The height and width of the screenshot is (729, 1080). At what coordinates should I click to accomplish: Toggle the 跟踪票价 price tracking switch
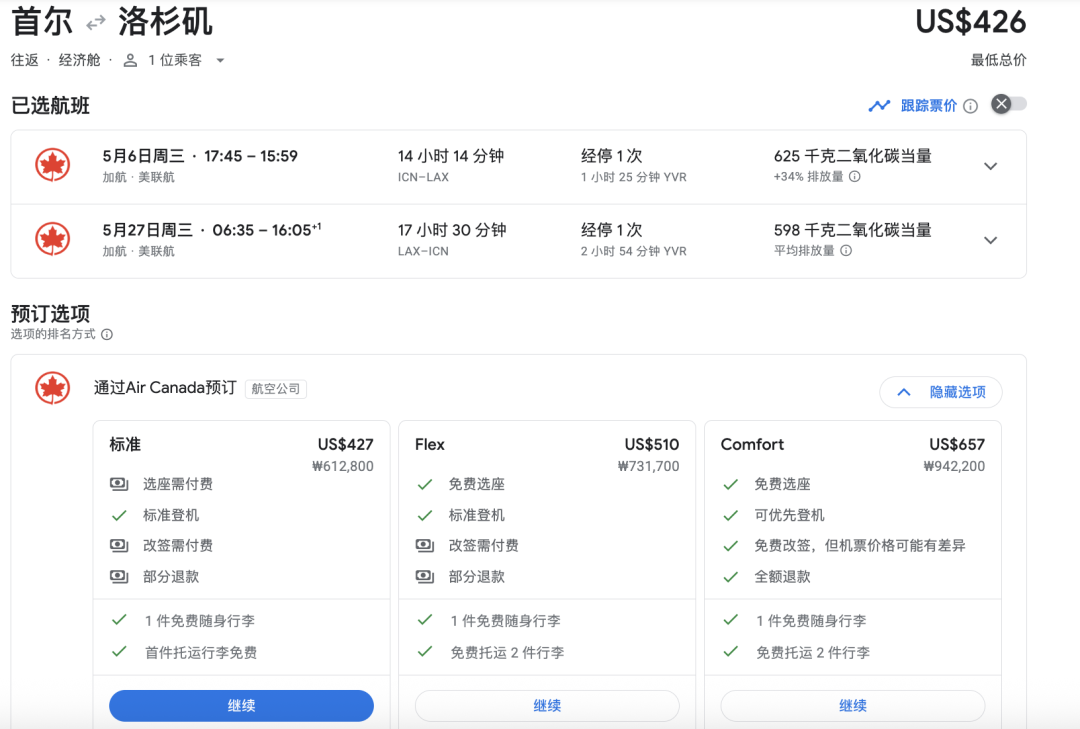point(1008,104)
